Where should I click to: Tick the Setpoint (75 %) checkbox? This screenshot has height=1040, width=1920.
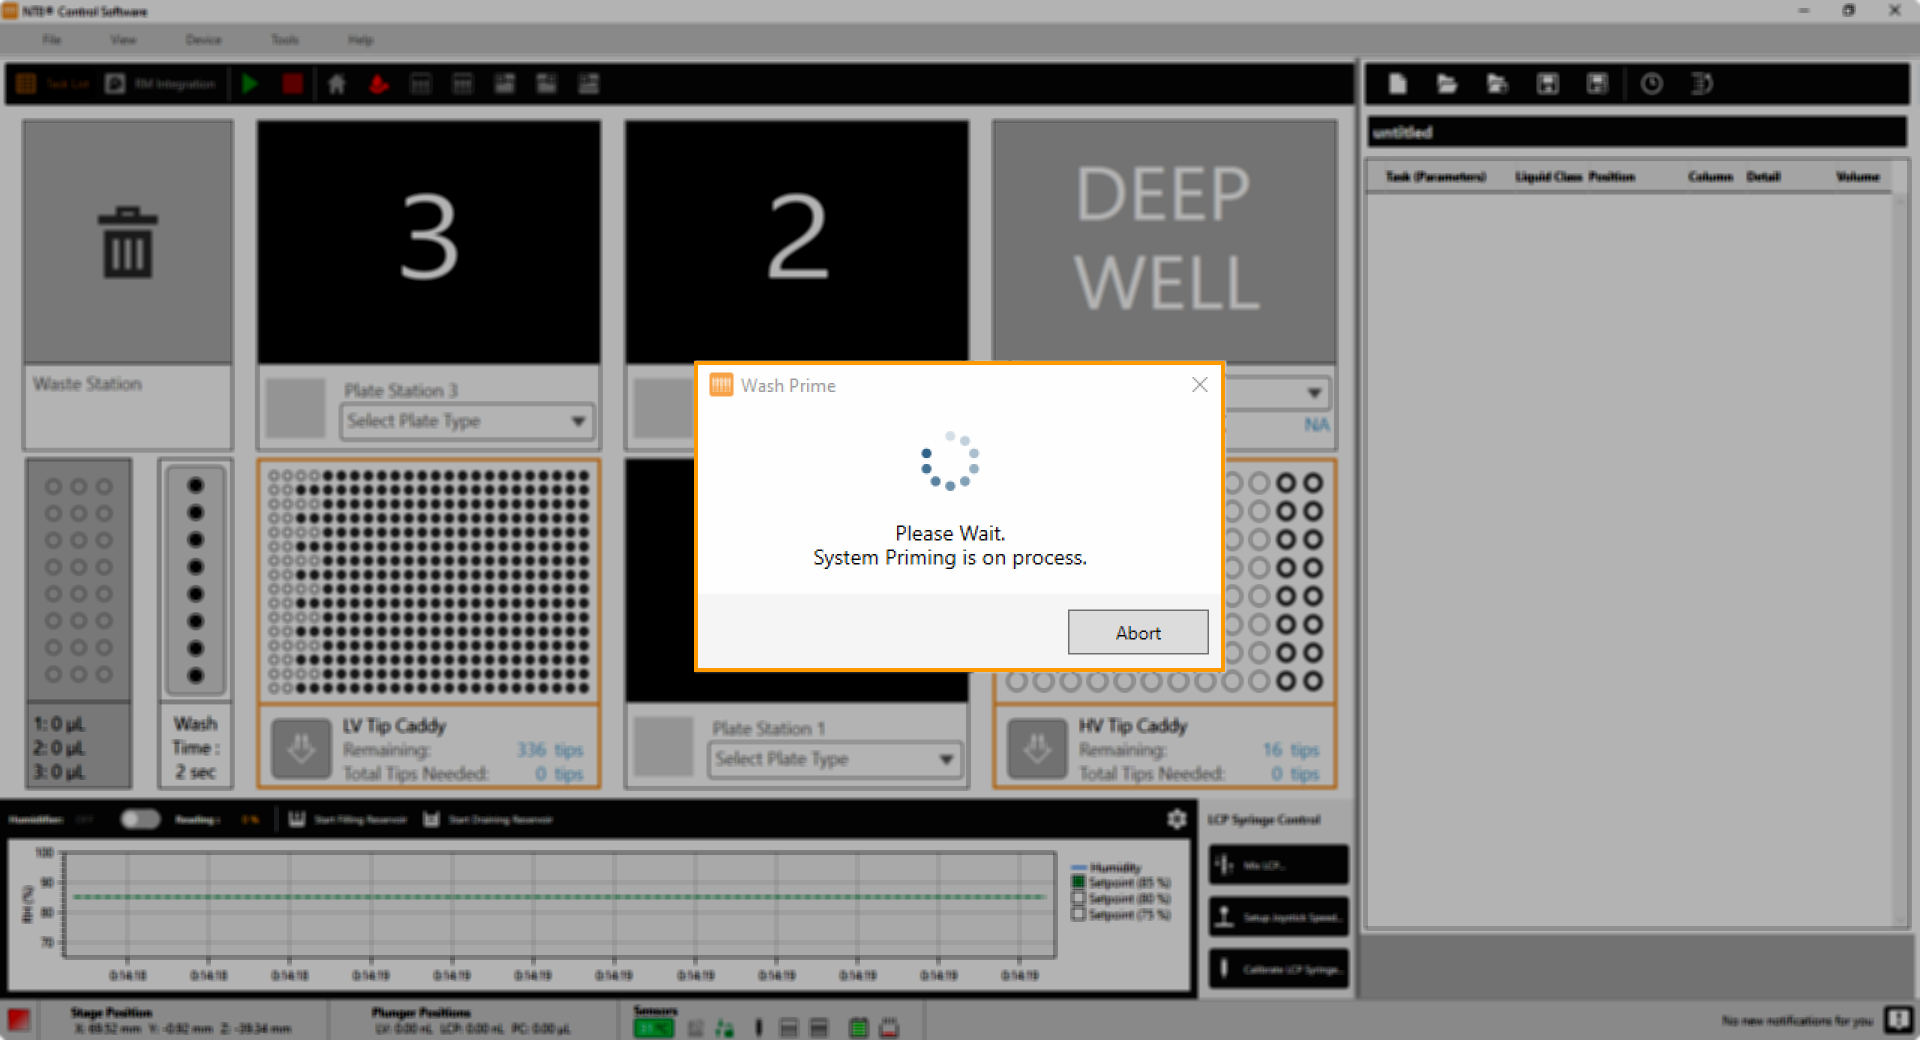[x=1078, y=914]
